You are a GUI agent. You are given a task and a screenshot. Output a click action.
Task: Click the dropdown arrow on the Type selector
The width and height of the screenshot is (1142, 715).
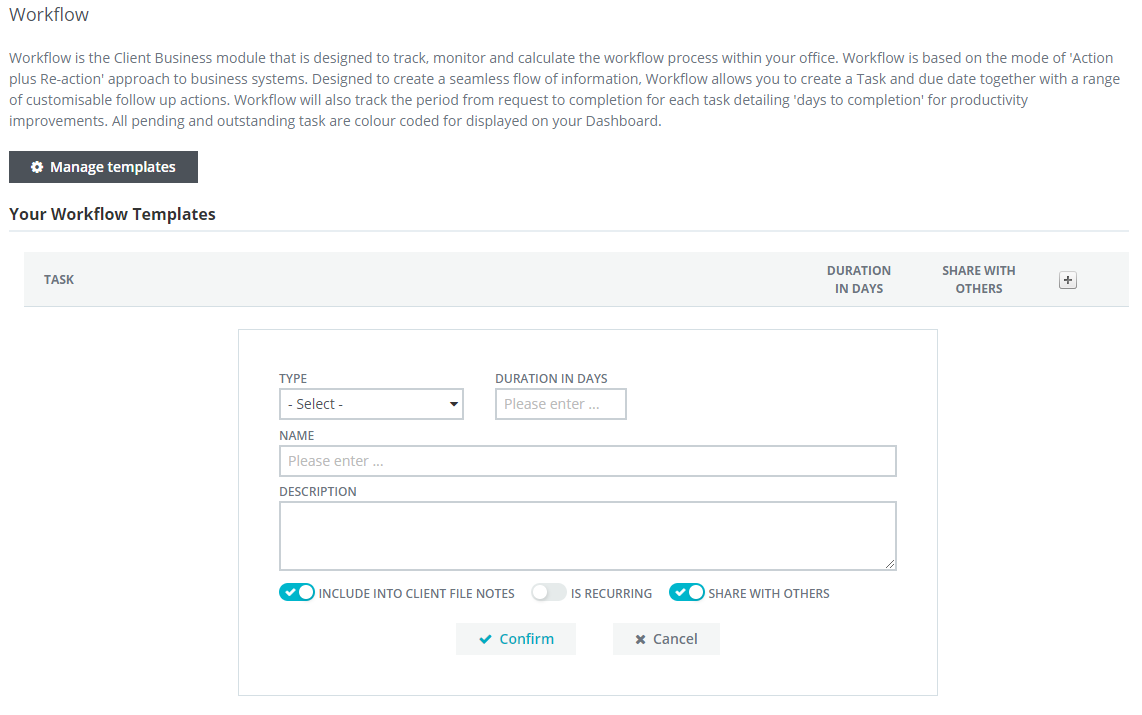coord(455,403)
